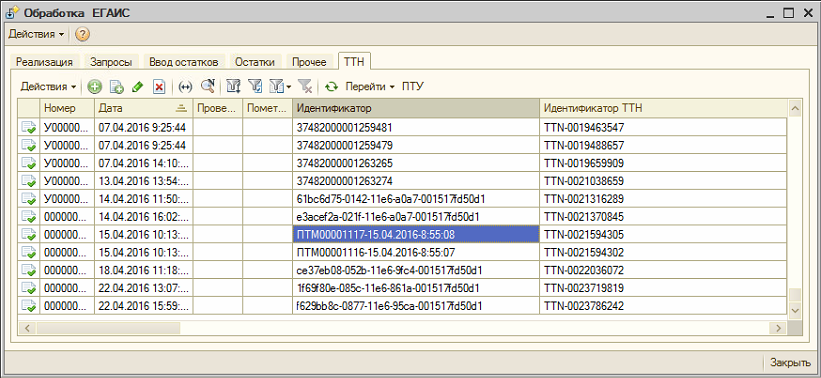Click the ЕГАИС window title bar icon

(11, 13)
